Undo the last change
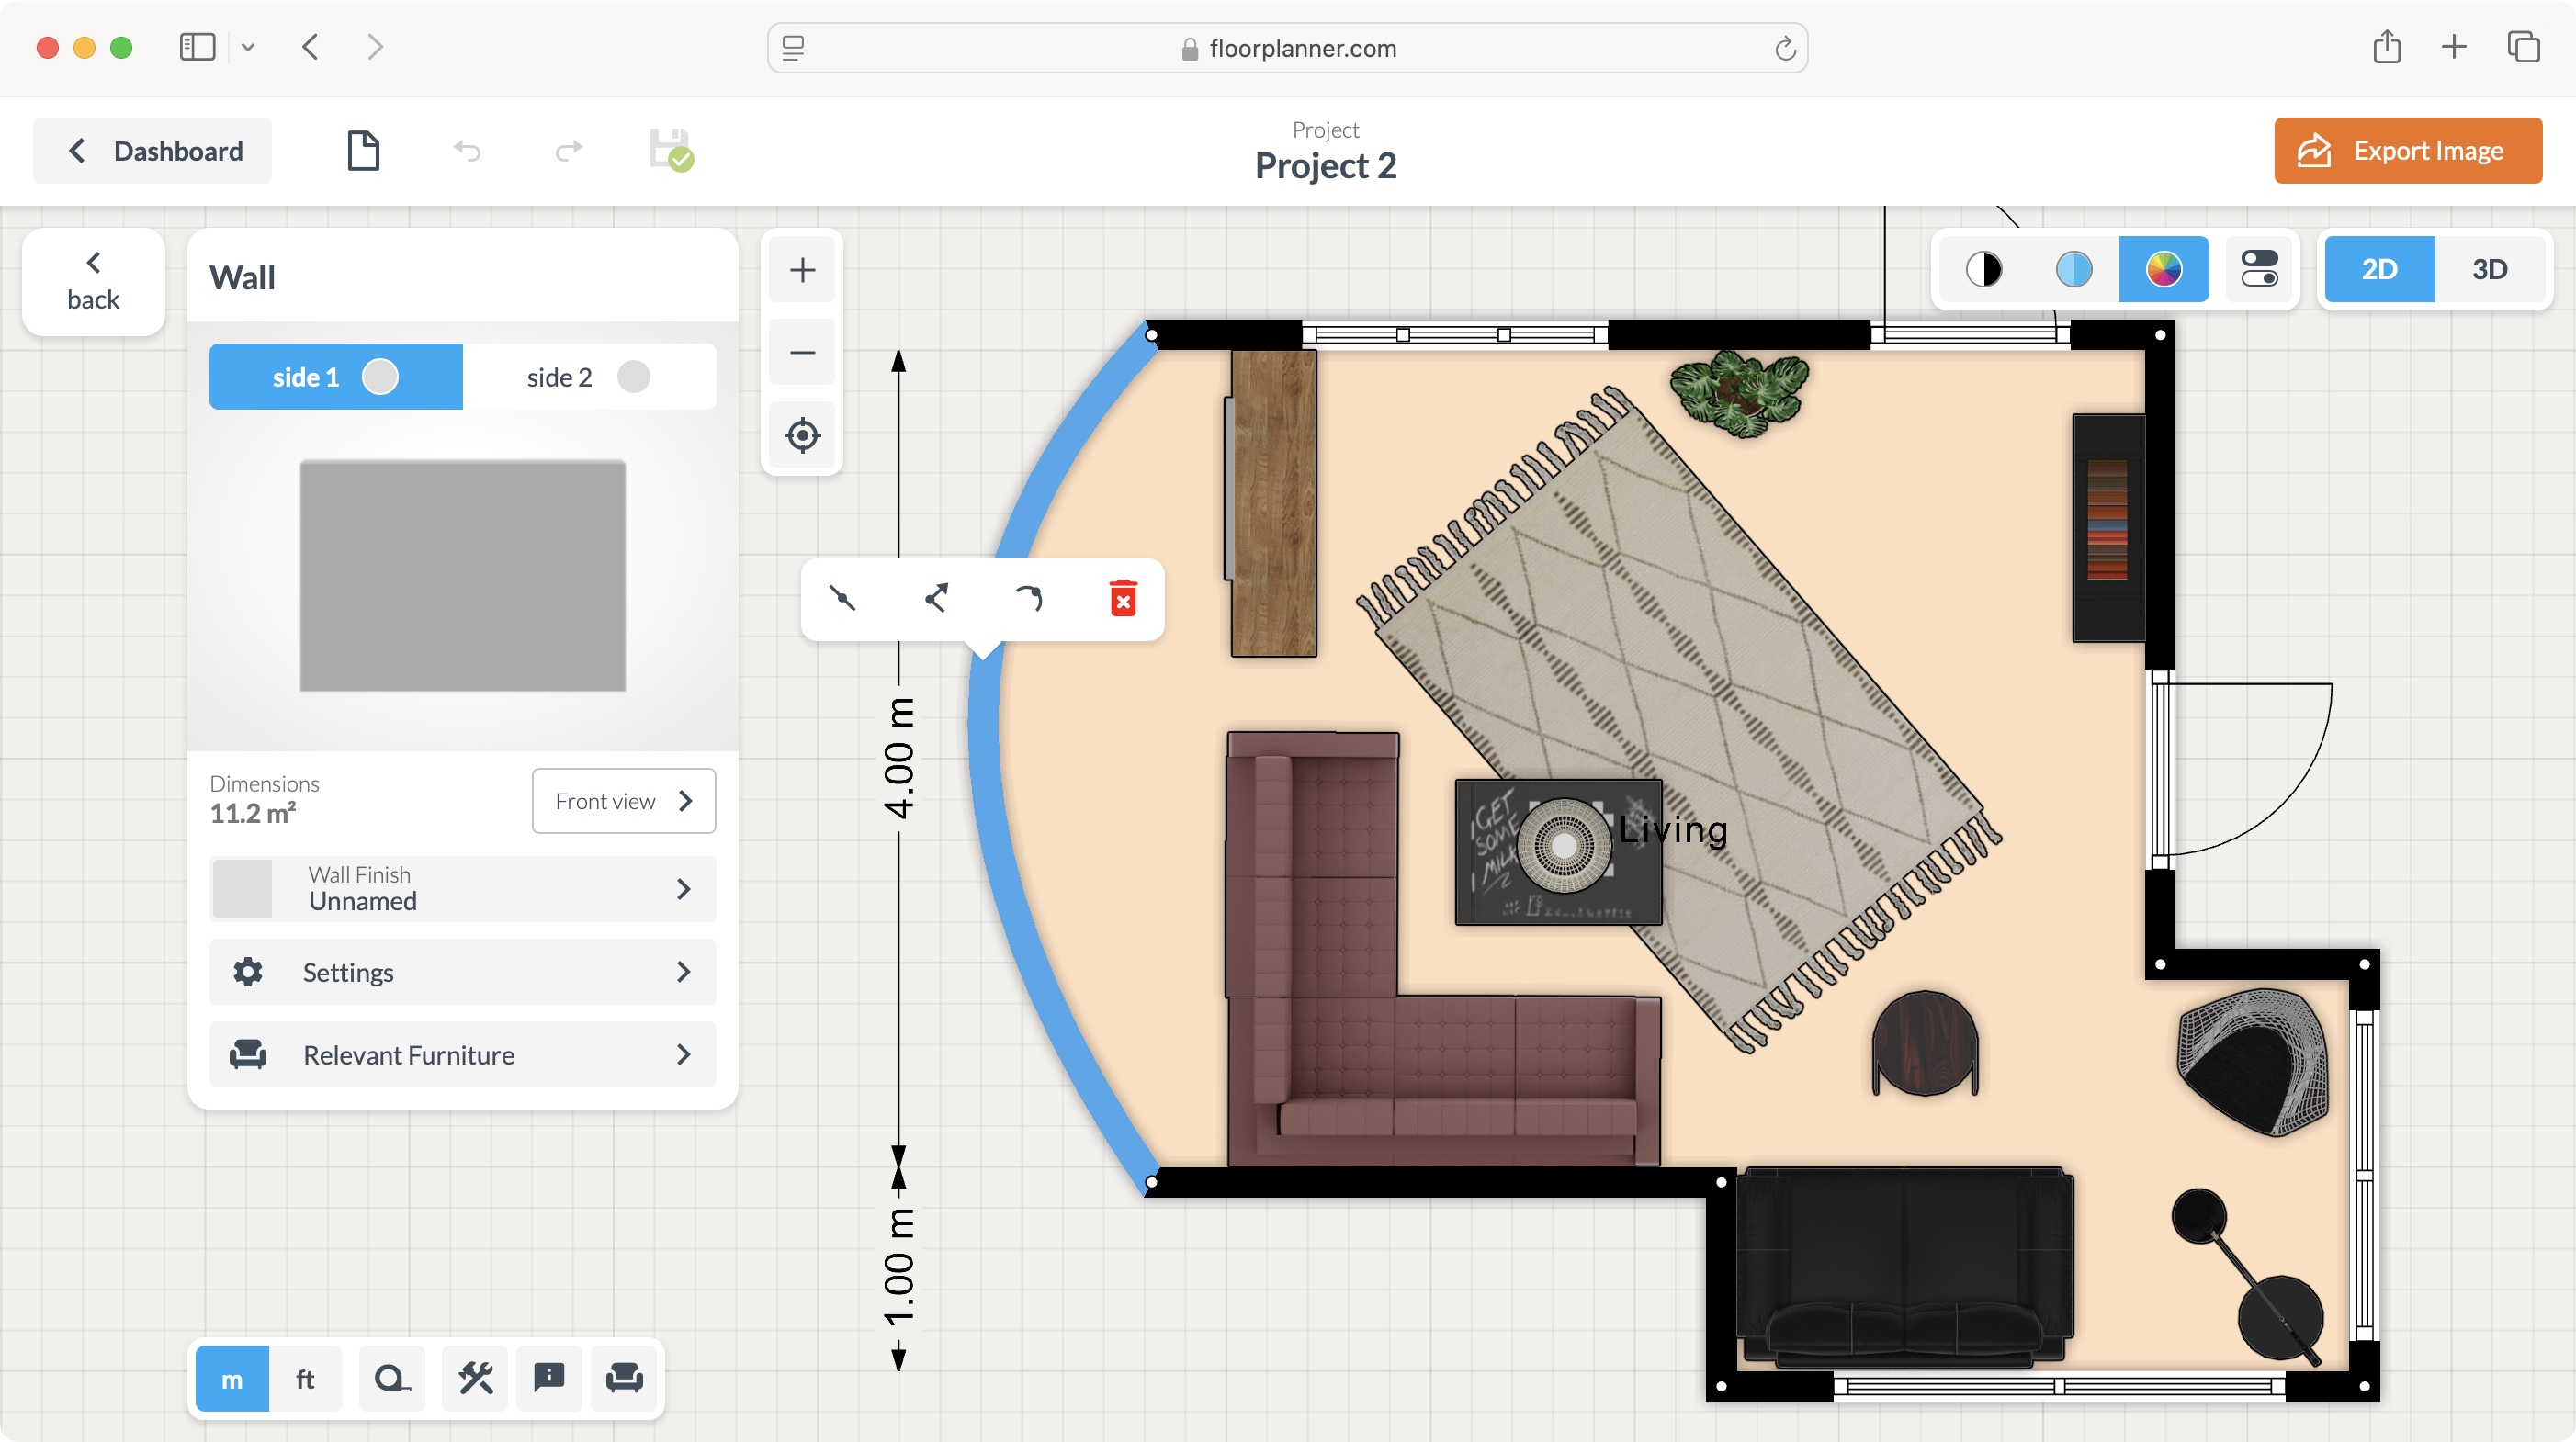This screenshot has height=1442, width=2576. (x=466, y=150)
